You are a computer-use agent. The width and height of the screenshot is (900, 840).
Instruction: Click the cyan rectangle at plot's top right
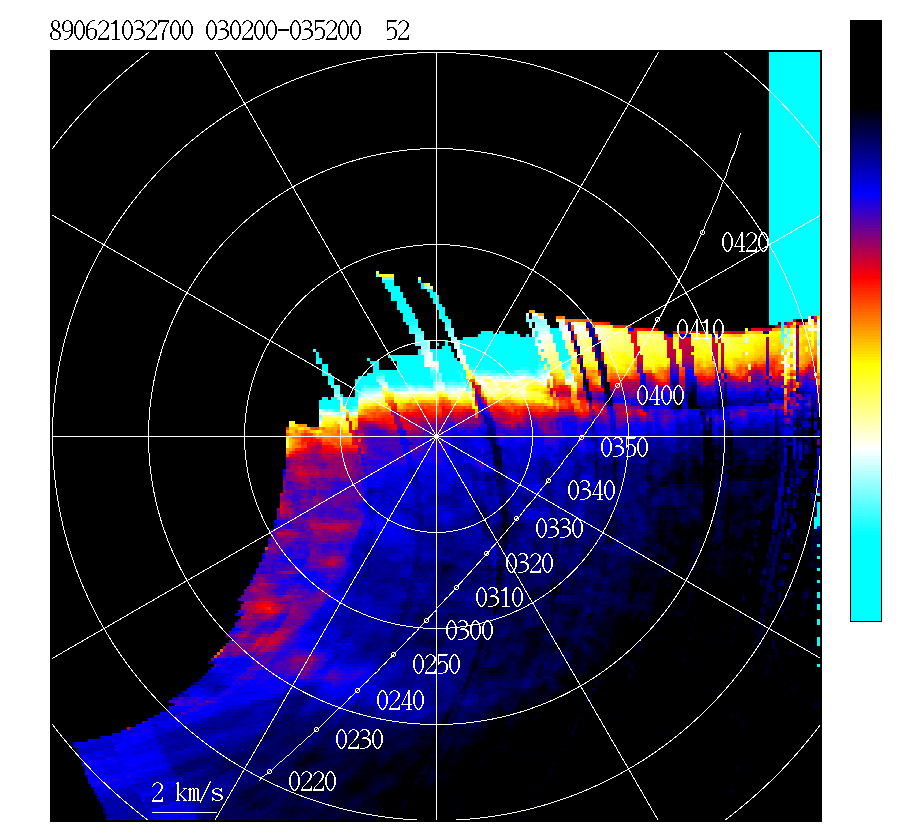point(794,187)
